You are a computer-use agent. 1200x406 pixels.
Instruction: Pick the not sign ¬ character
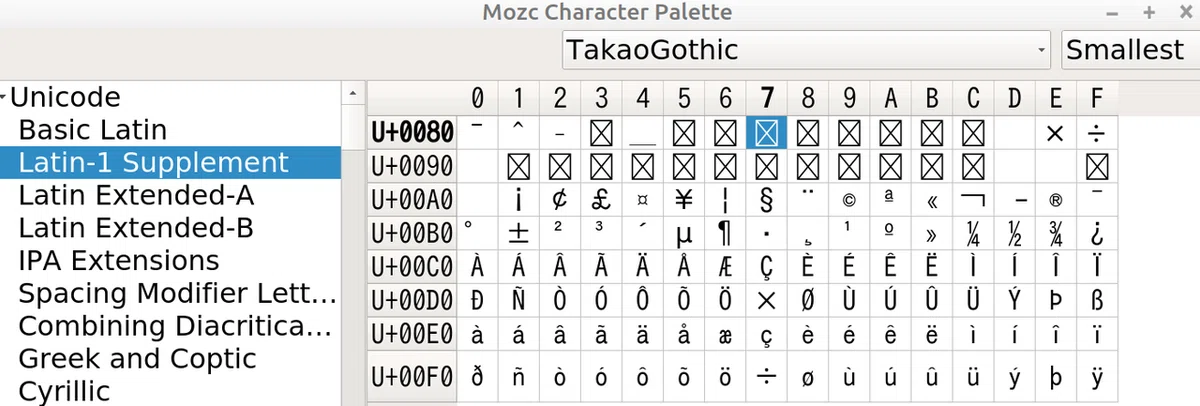(x=974, y=199)
